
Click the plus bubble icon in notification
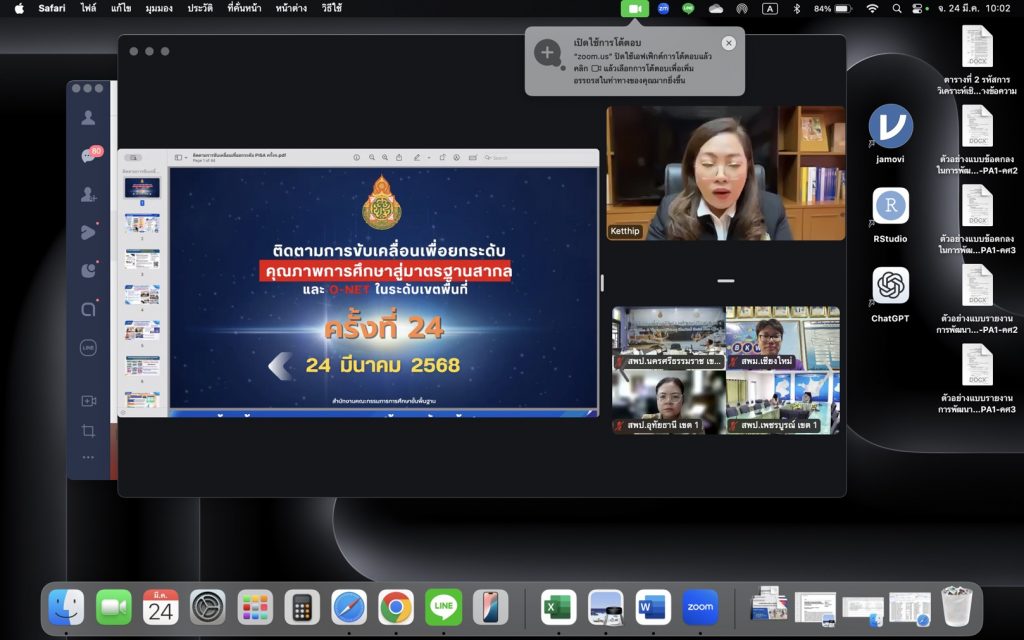tap(549, 54)
